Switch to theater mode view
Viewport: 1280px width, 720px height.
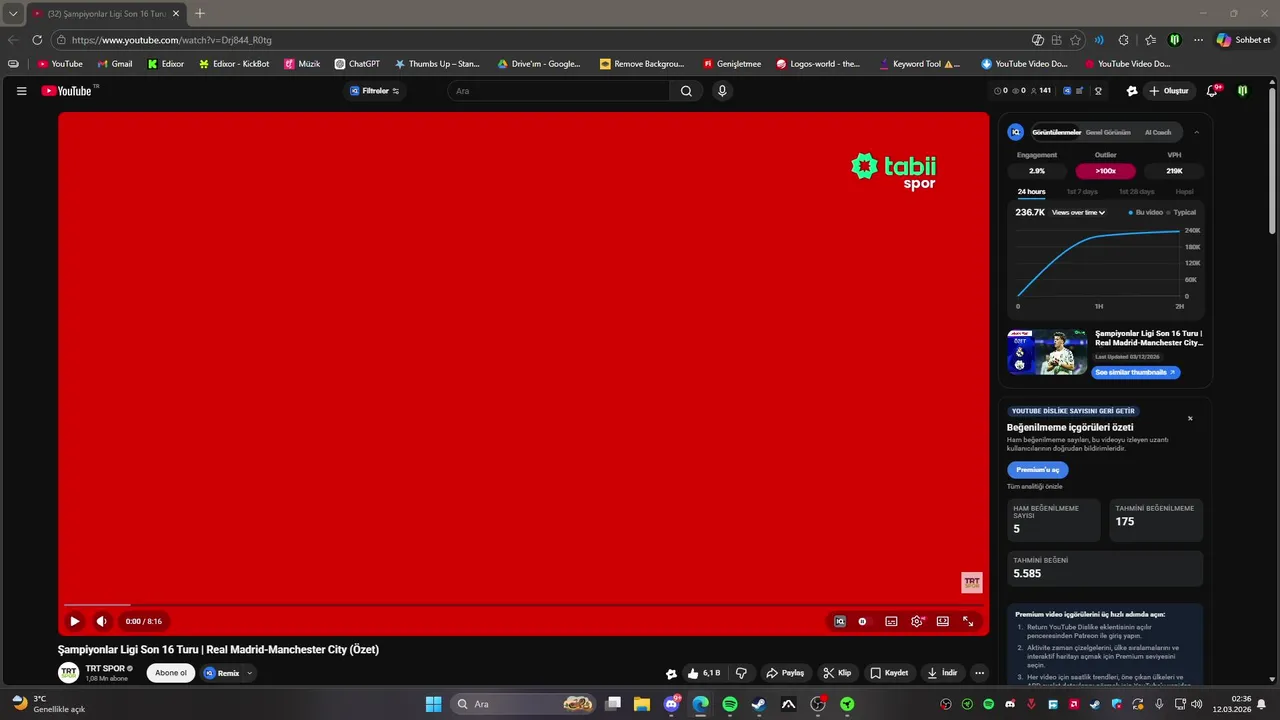942,621
